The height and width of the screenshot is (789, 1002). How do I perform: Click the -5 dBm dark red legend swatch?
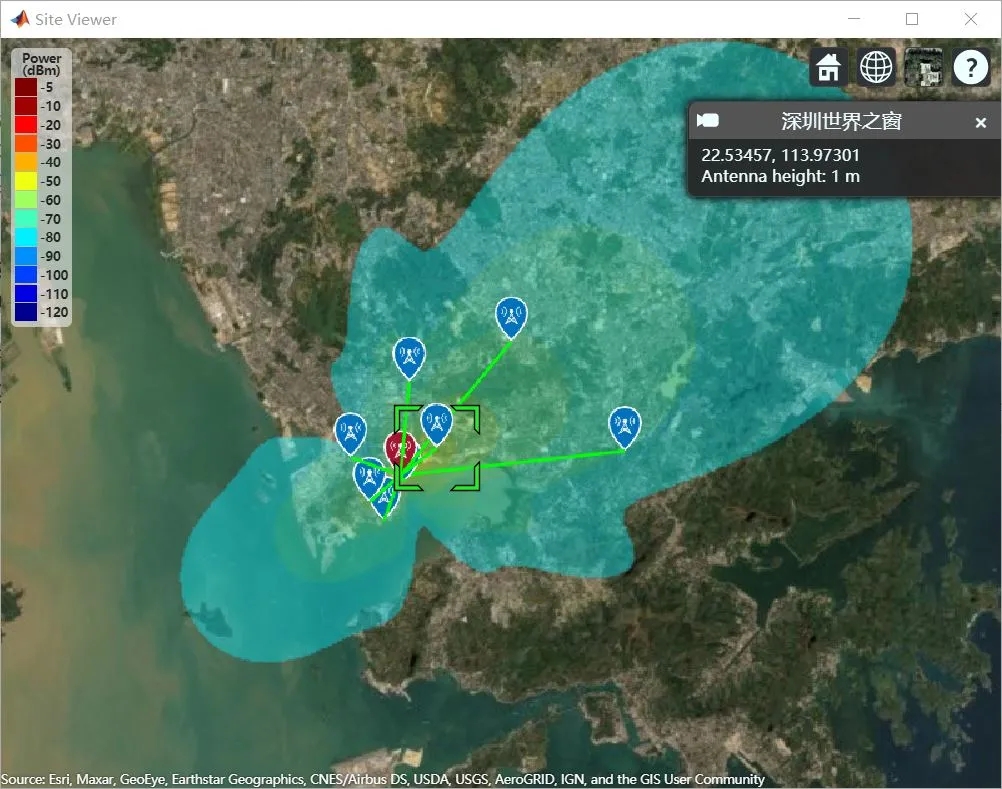26,88
